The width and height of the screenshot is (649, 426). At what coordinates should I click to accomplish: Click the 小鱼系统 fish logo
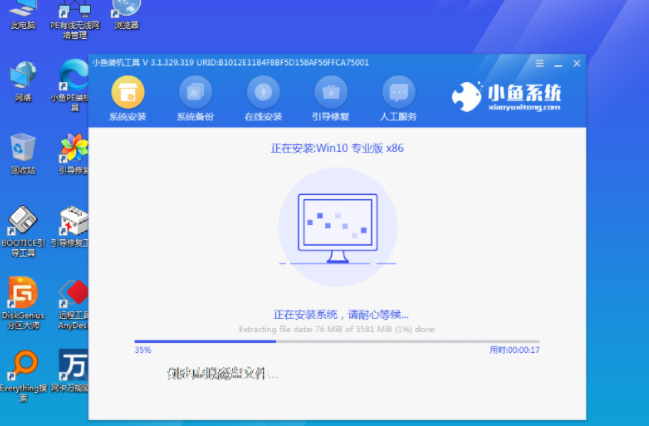[468, 97]
